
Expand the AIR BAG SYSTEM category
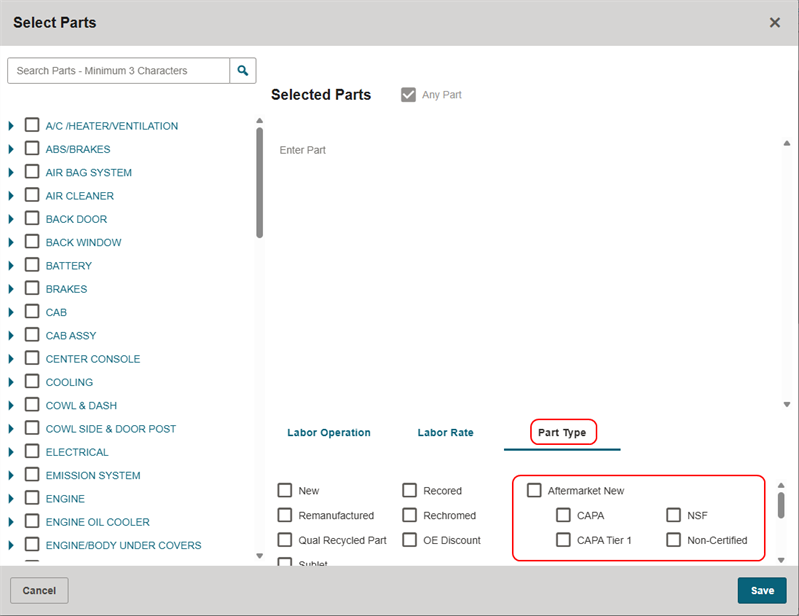coord(11,173)
